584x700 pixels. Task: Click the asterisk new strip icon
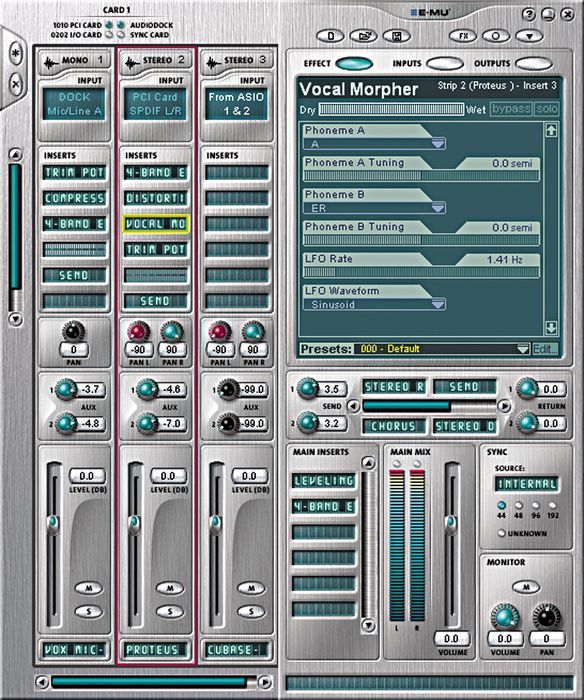pyautogui.click(x=16, y=54)
